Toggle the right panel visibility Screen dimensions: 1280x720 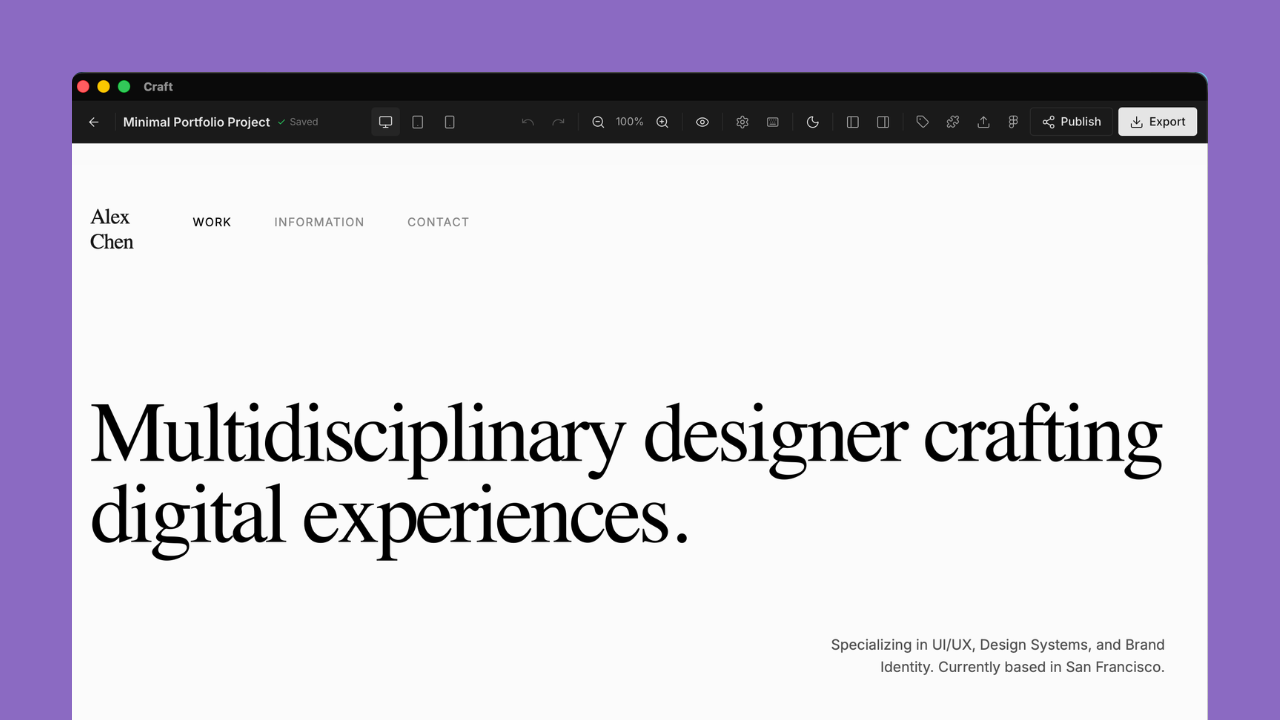tap(883, 121)
